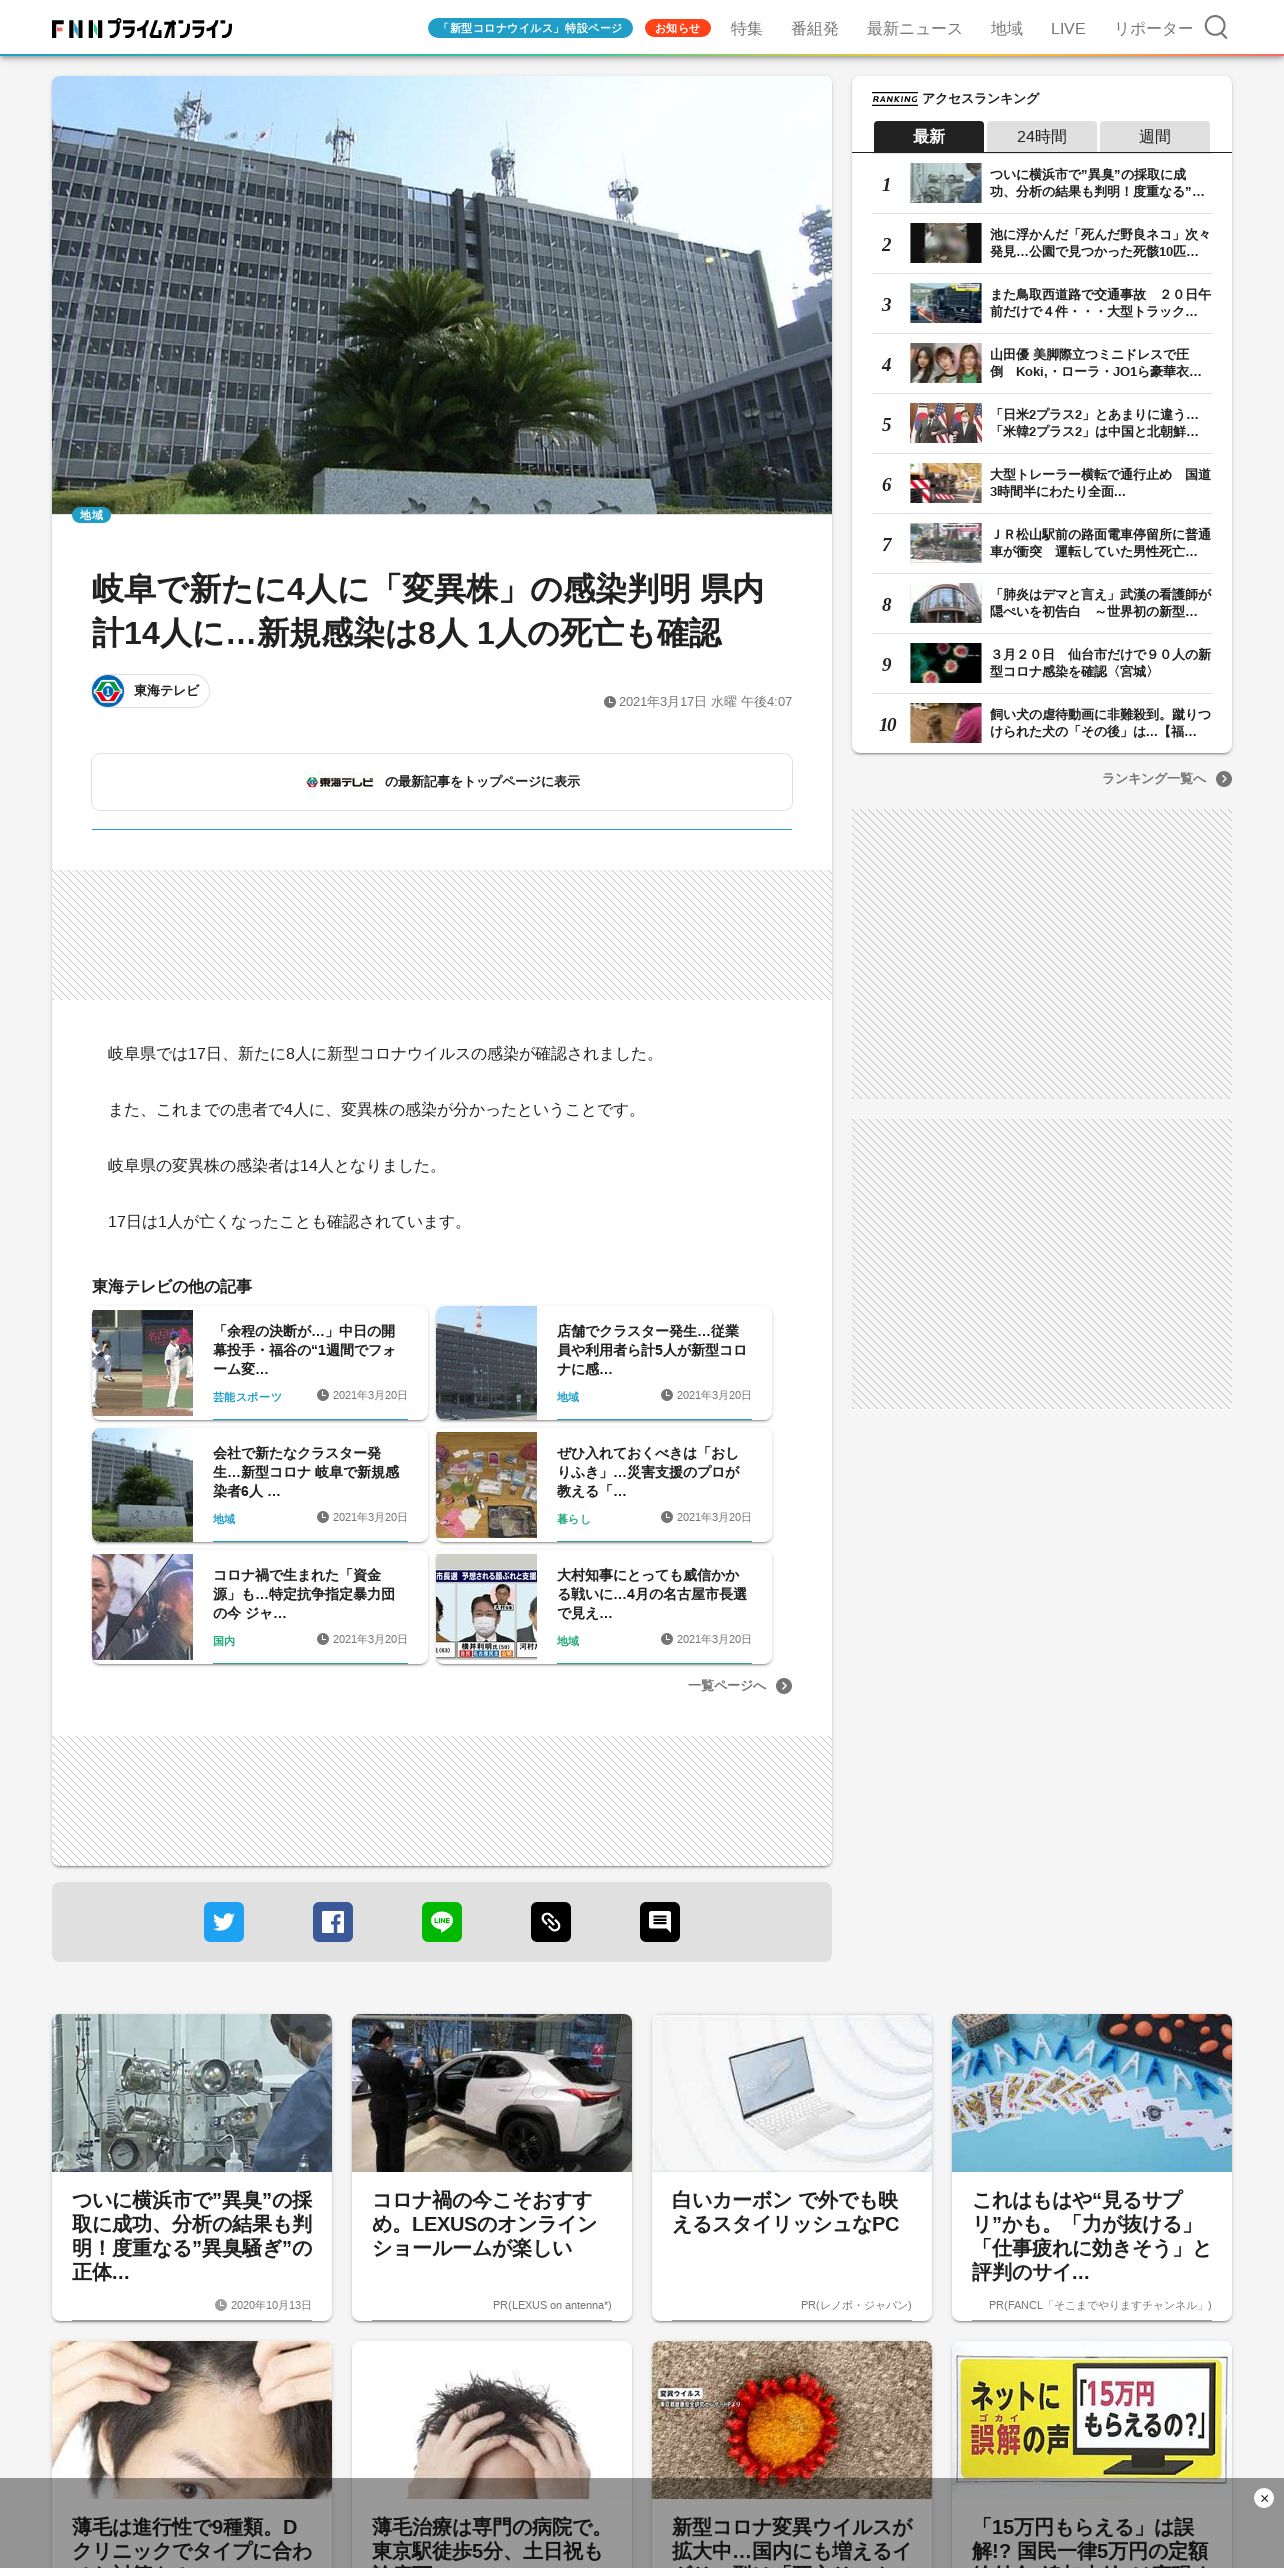Open LEXUSのオンラインショールーム card

coord(492,2167)
